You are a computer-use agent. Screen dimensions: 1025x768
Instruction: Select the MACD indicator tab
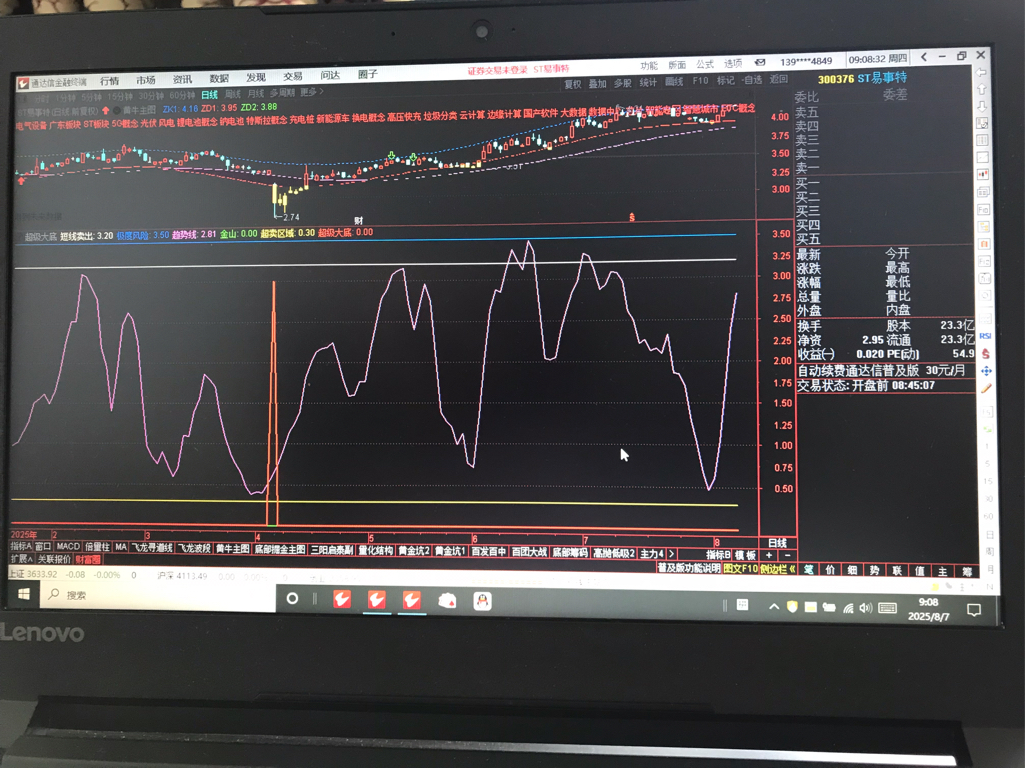click(68, 546)
